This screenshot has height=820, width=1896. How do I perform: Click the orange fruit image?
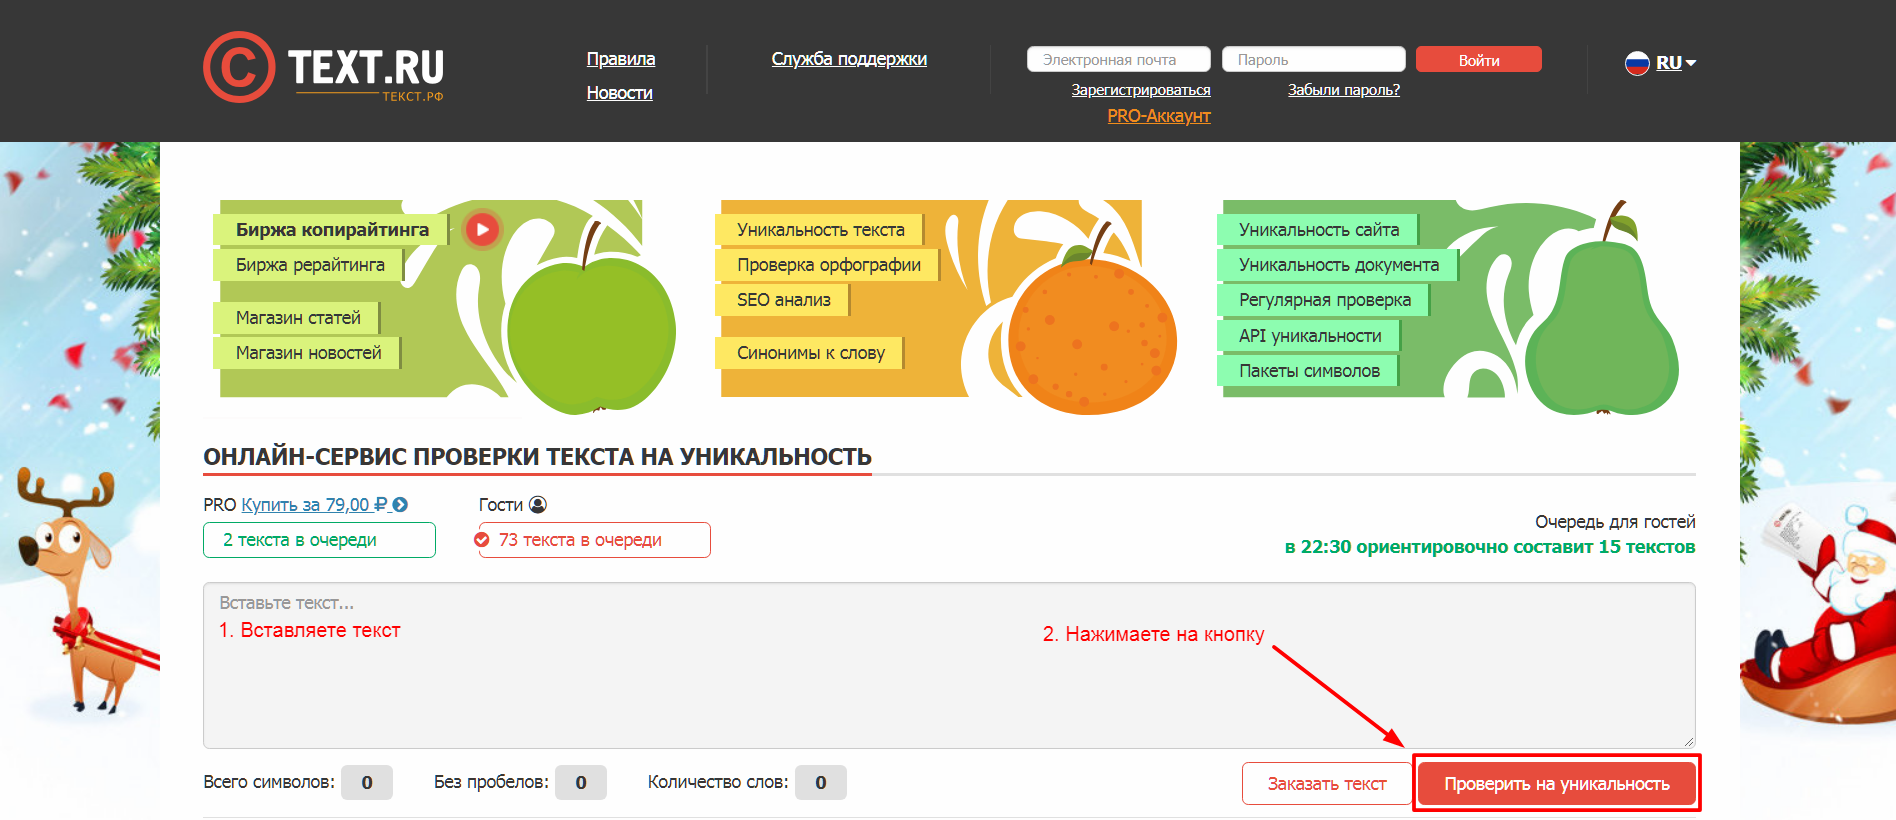(x=1092, y=335)
